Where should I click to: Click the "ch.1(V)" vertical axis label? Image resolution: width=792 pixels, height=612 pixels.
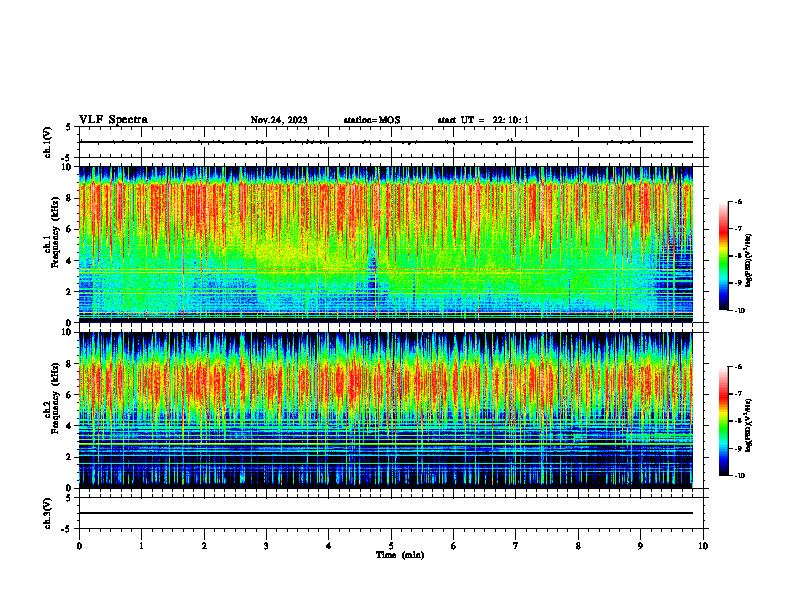point(48,142)
